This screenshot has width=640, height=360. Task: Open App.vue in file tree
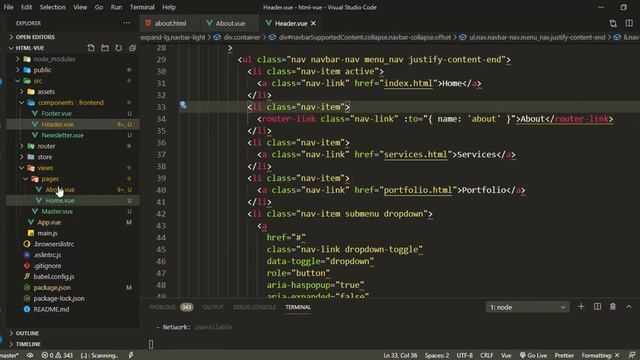click(49, 222)
